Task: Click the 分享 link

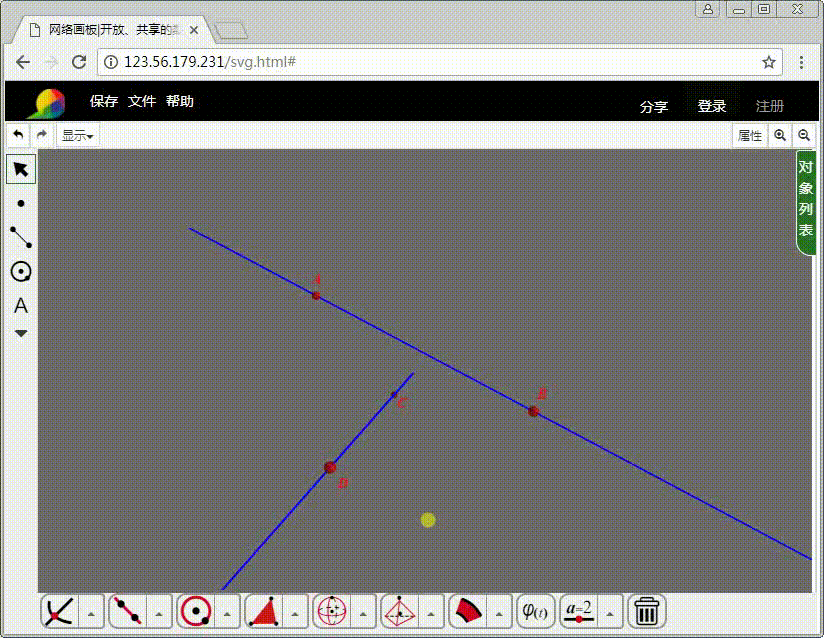Action: click(654, 107)
